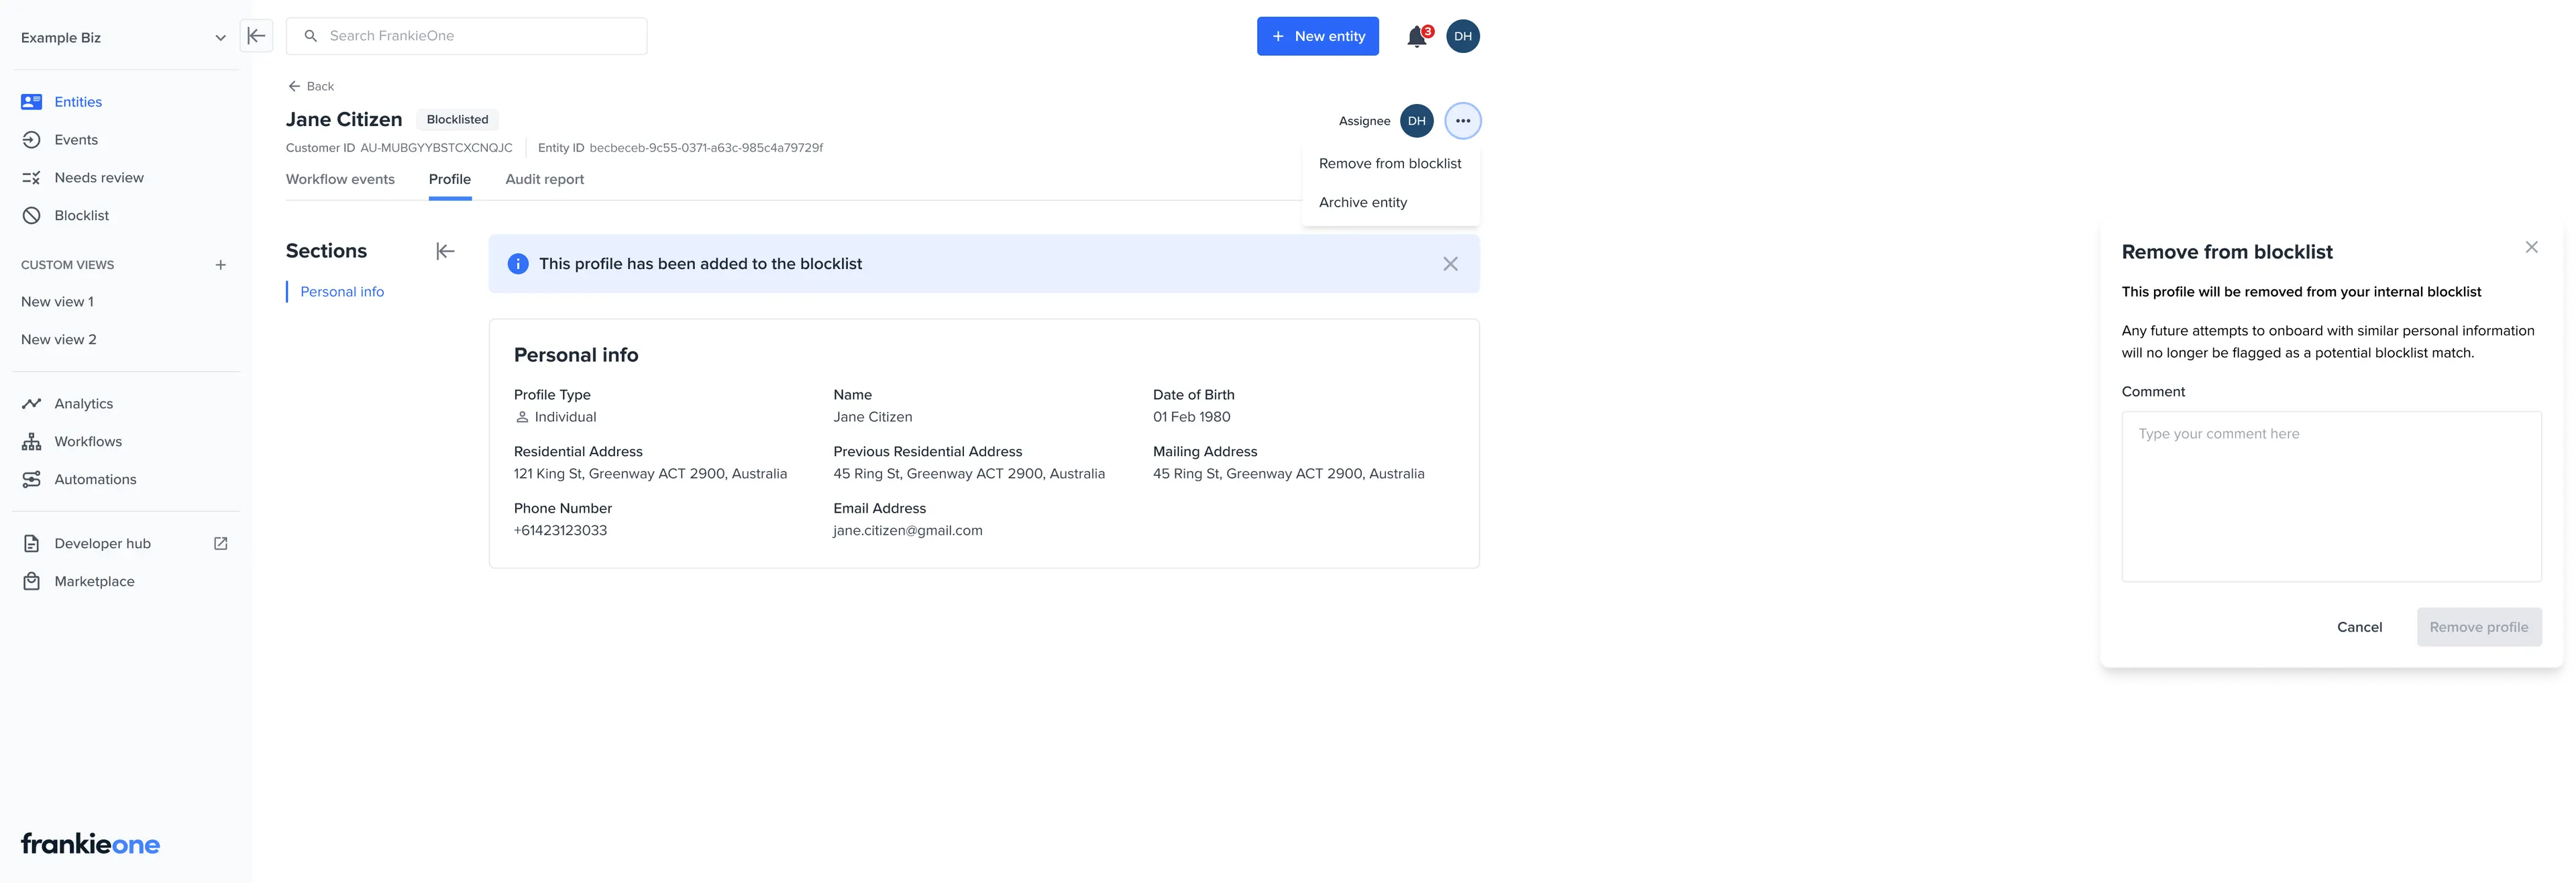Open the DH user avatar menu
Screen dimensions: 2576x883
pos(1462,36)
